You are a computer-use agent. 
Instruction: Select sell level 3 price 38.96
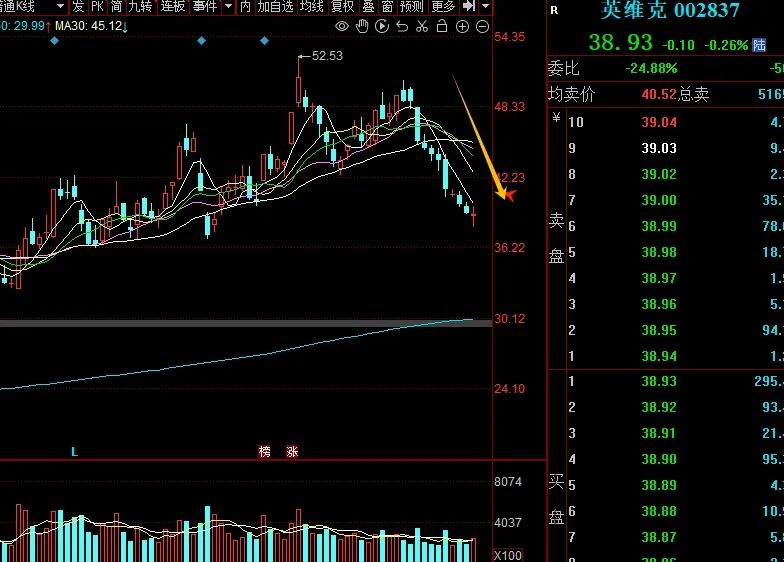tap(659, 304)
